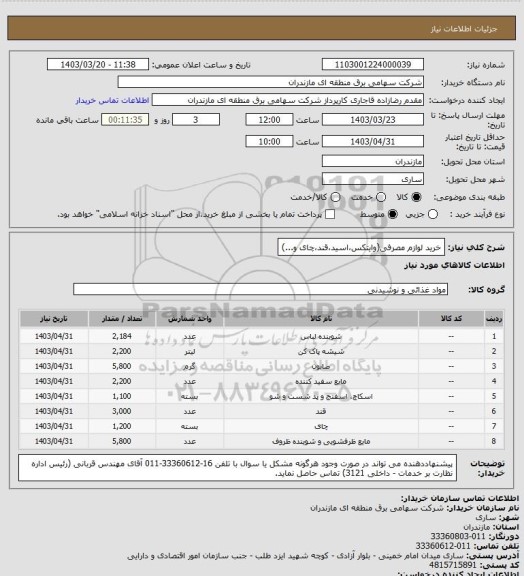Choose the متوسط purchase type radio
The height and width of the screenshot is (576, 524).
point(393,214)
